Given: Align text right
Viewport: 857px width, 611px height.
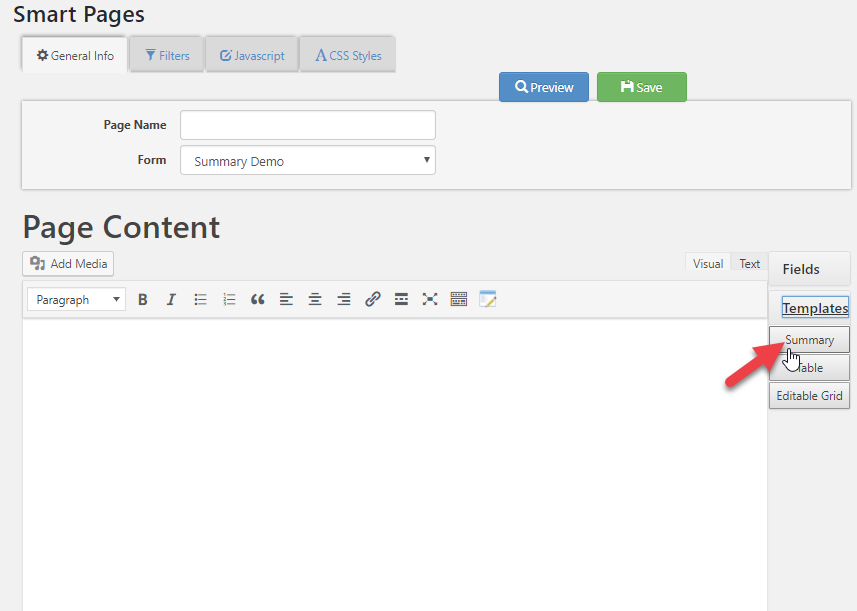Looking at the screenshot, I should pos(344,299).
